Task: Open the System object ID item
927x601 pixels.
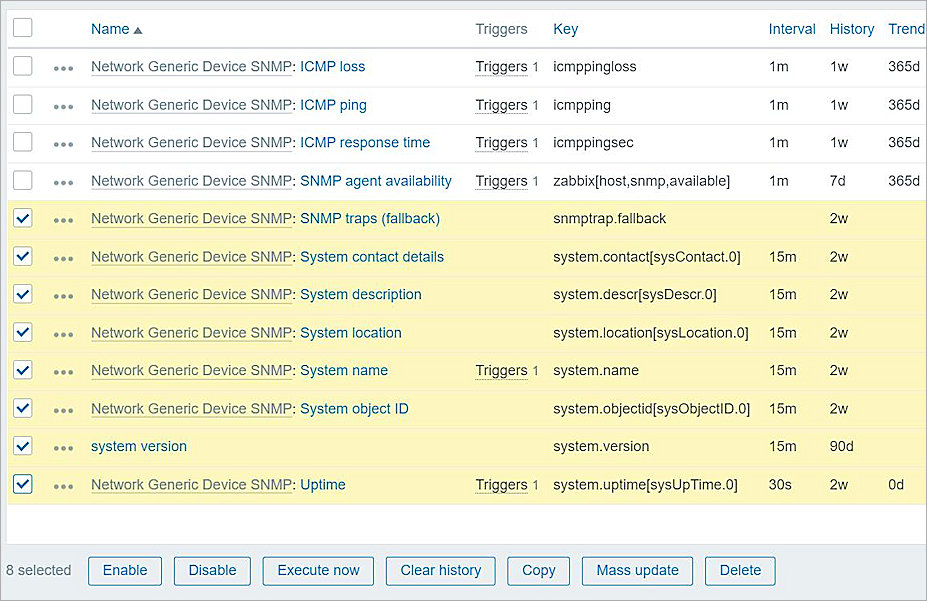Action: pos(354,409)
